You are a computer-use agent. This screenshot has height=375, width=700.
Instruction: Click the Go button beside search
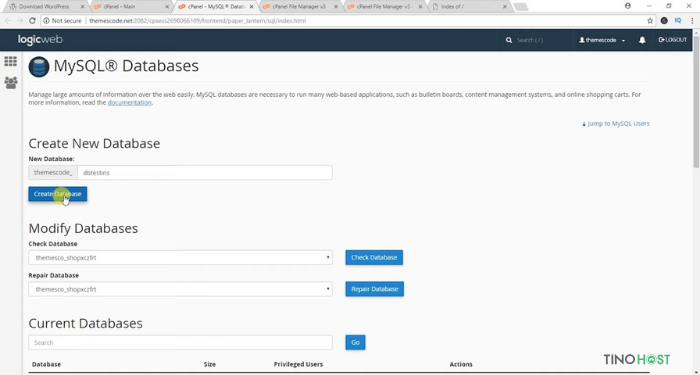[355, 342]
